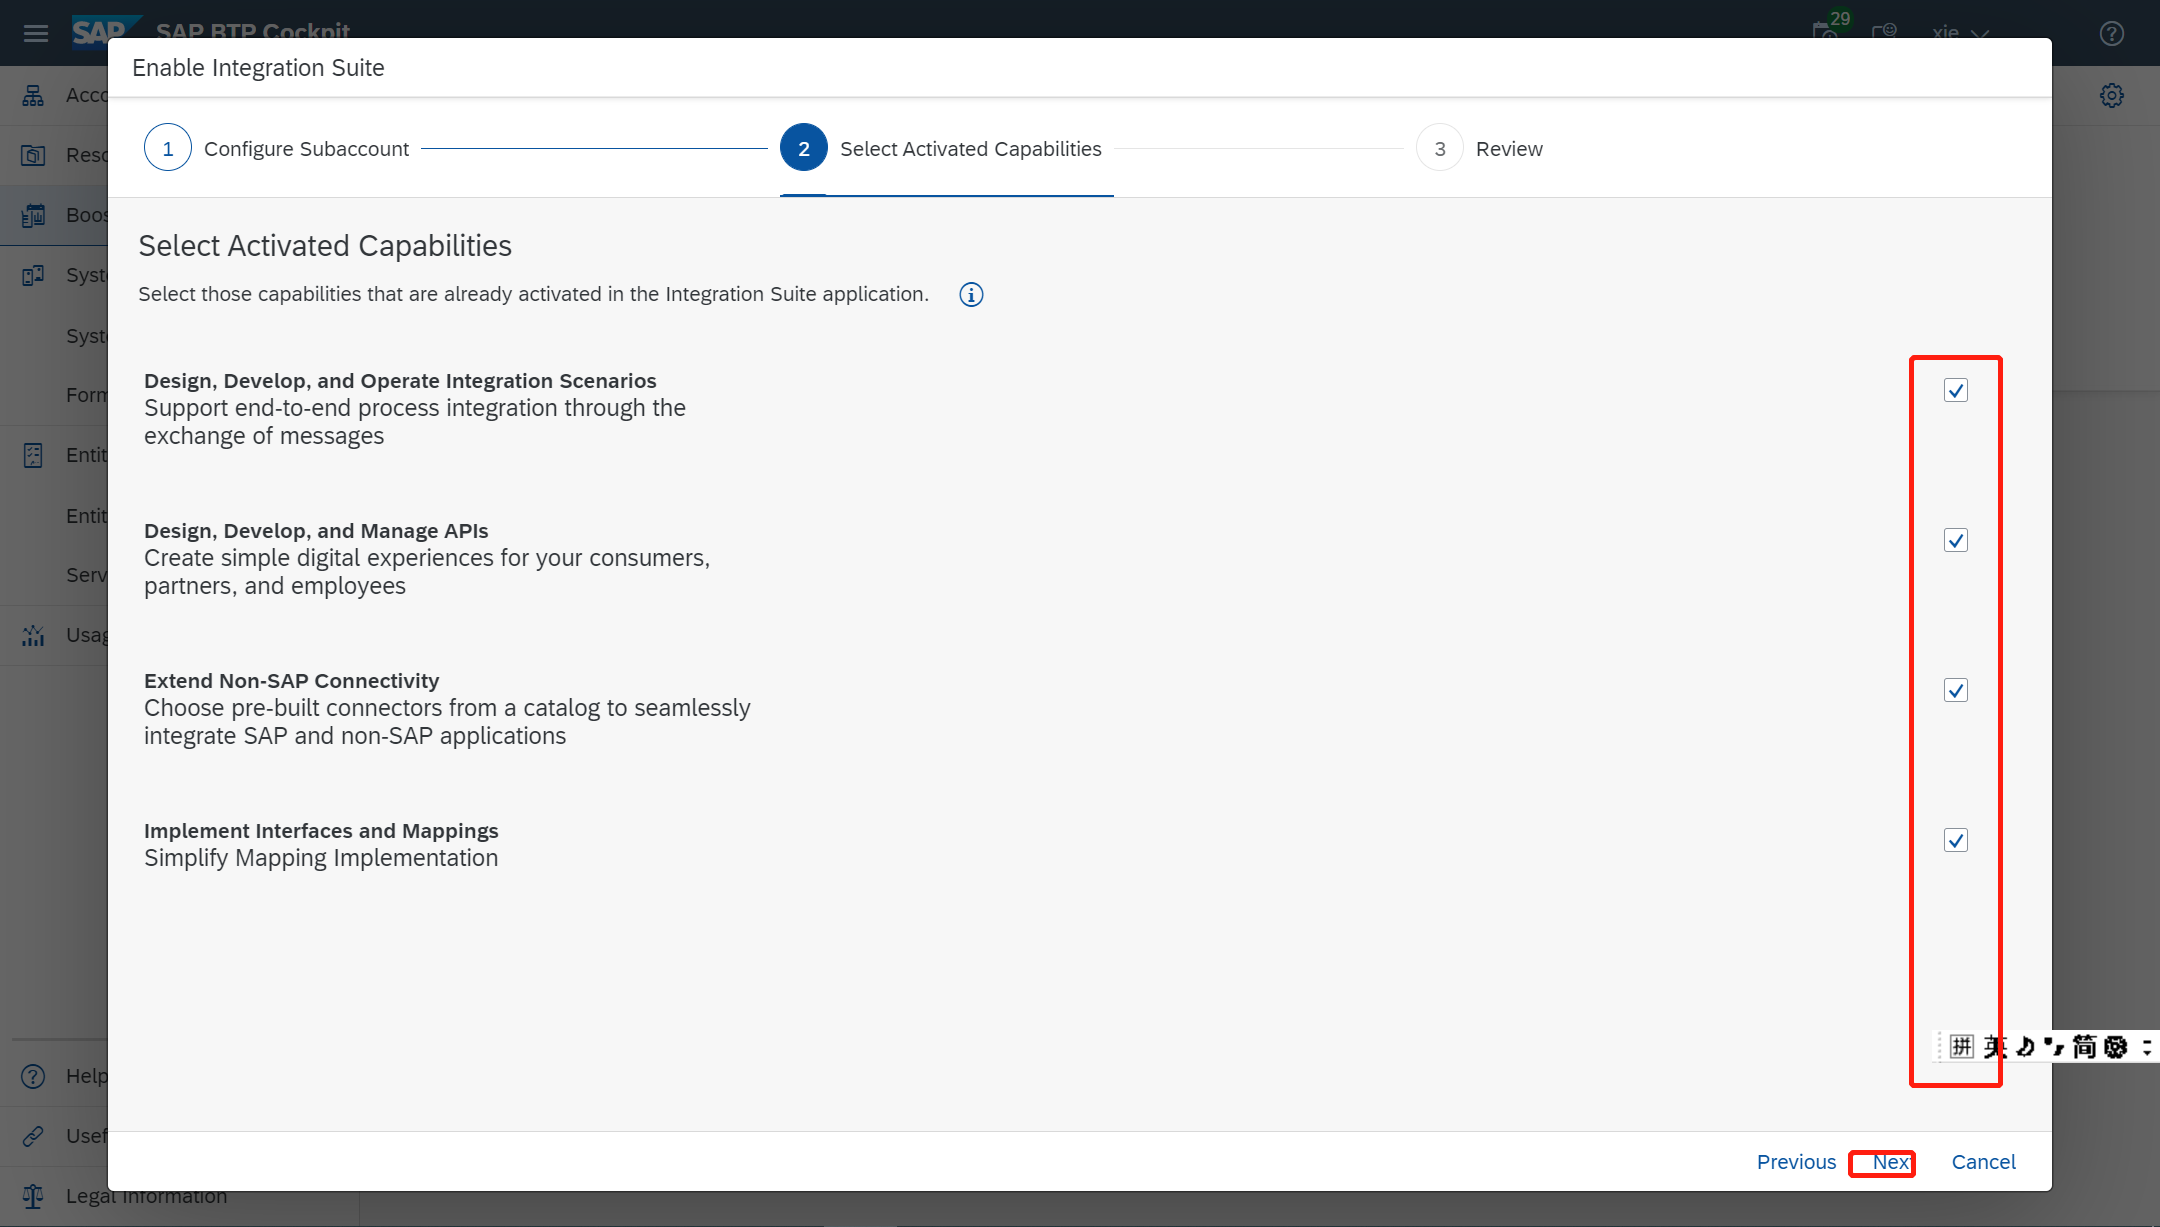2160x1227 pixels.
Task: Click 'Design, Develop, and Operate Integration Scenarios' title
Action: 400,381
